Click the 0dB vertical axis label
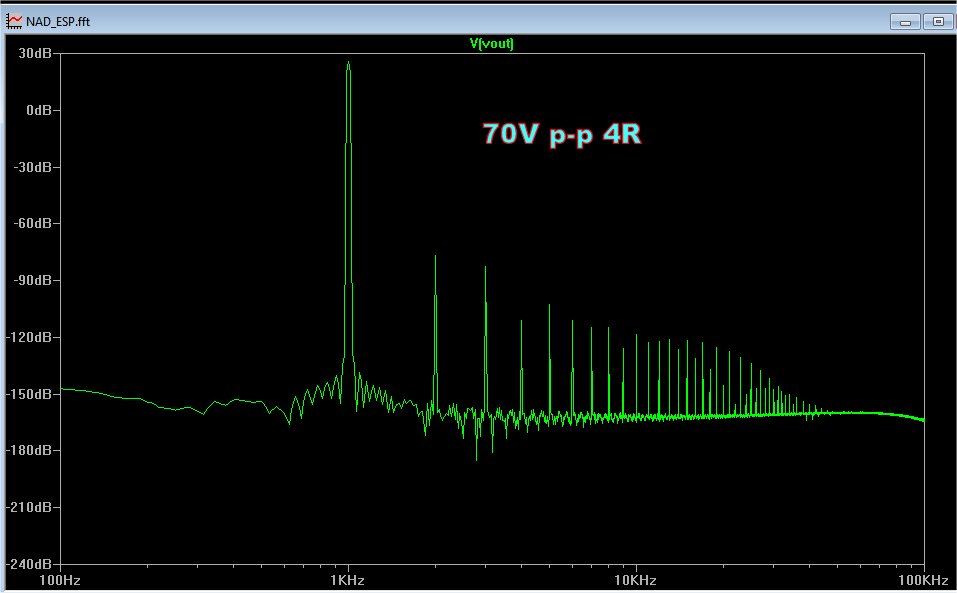 click(x=39, y=110)
